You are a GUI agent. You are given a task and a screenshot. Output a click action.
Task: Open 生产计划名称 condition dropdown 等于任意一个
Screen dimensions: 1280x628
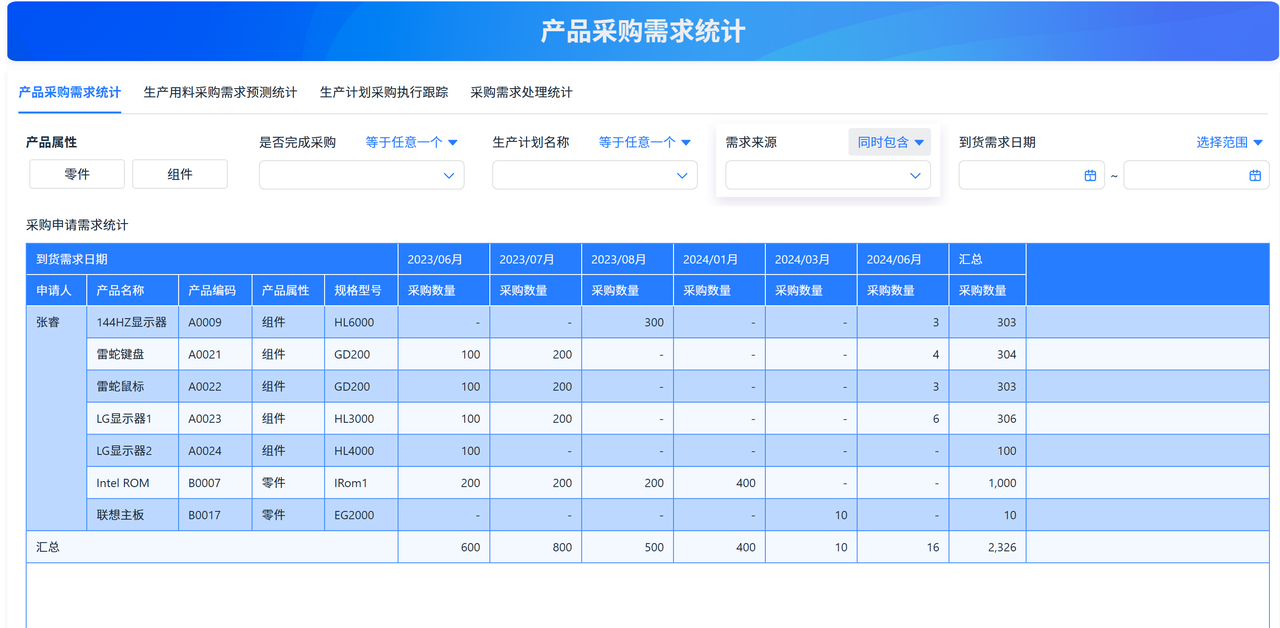click(645, 142)
